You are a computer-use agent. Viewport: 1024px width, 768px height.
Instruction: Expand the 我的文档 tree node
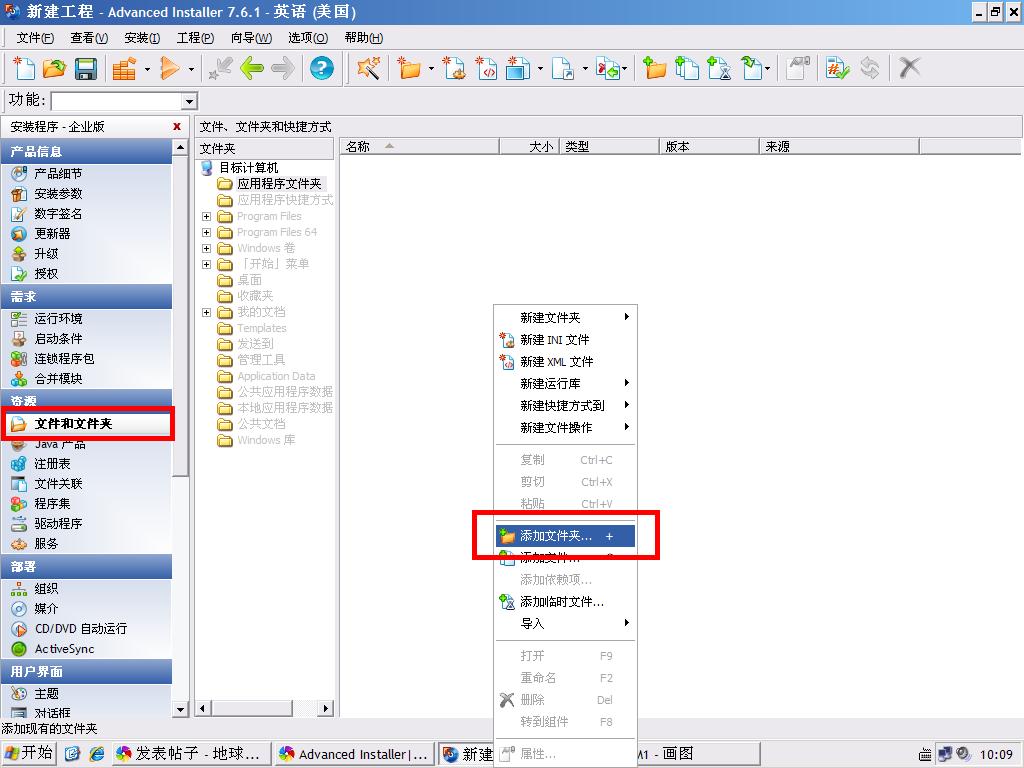coord(206,313)
